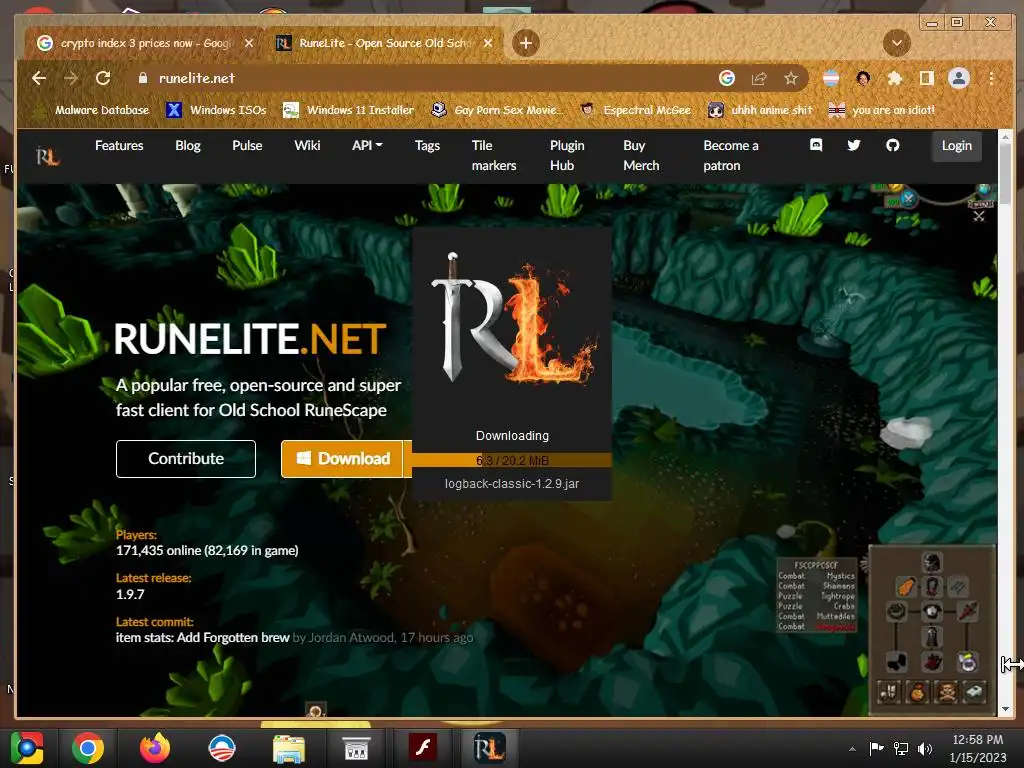Switch to RuneLite launcher in taskbar
This screenshot has width=1024, height=768.
[489, 748]
